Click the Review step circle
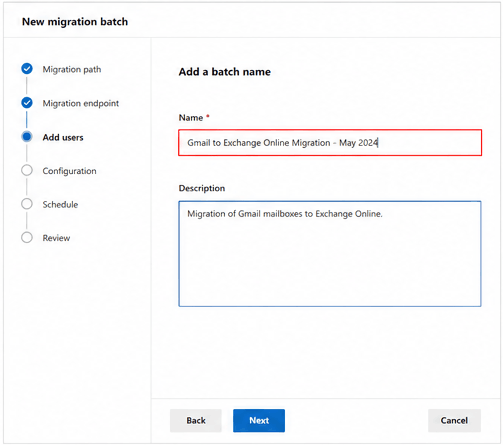 pyautogui.click(x=27, y=238)
